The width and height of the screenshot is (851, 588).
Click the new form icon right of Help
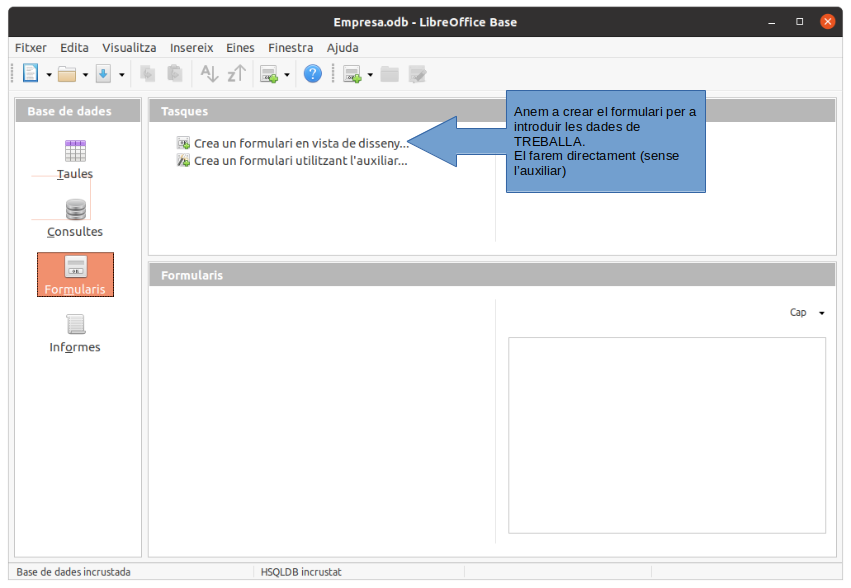click(352, 74)
